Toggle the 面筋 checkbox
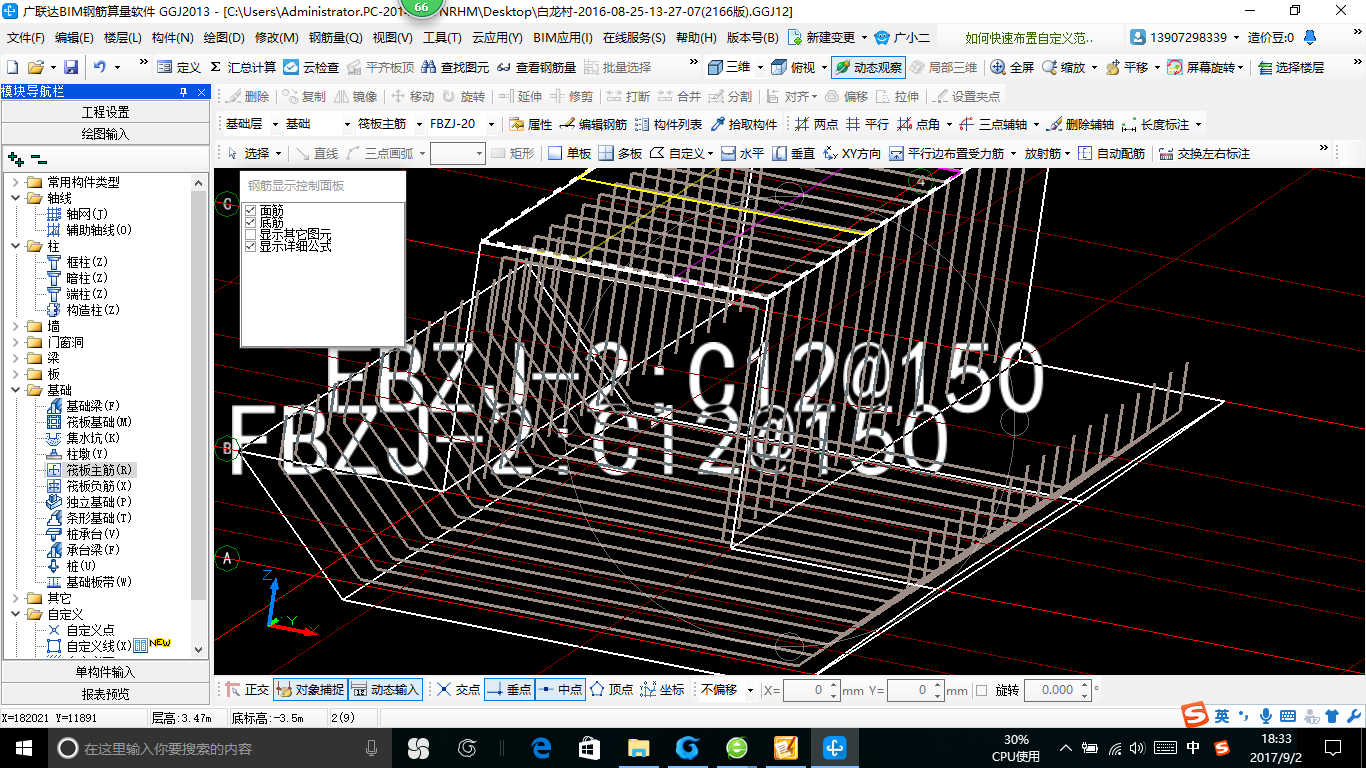This screenshot has width=1366, height=768. 250,211
